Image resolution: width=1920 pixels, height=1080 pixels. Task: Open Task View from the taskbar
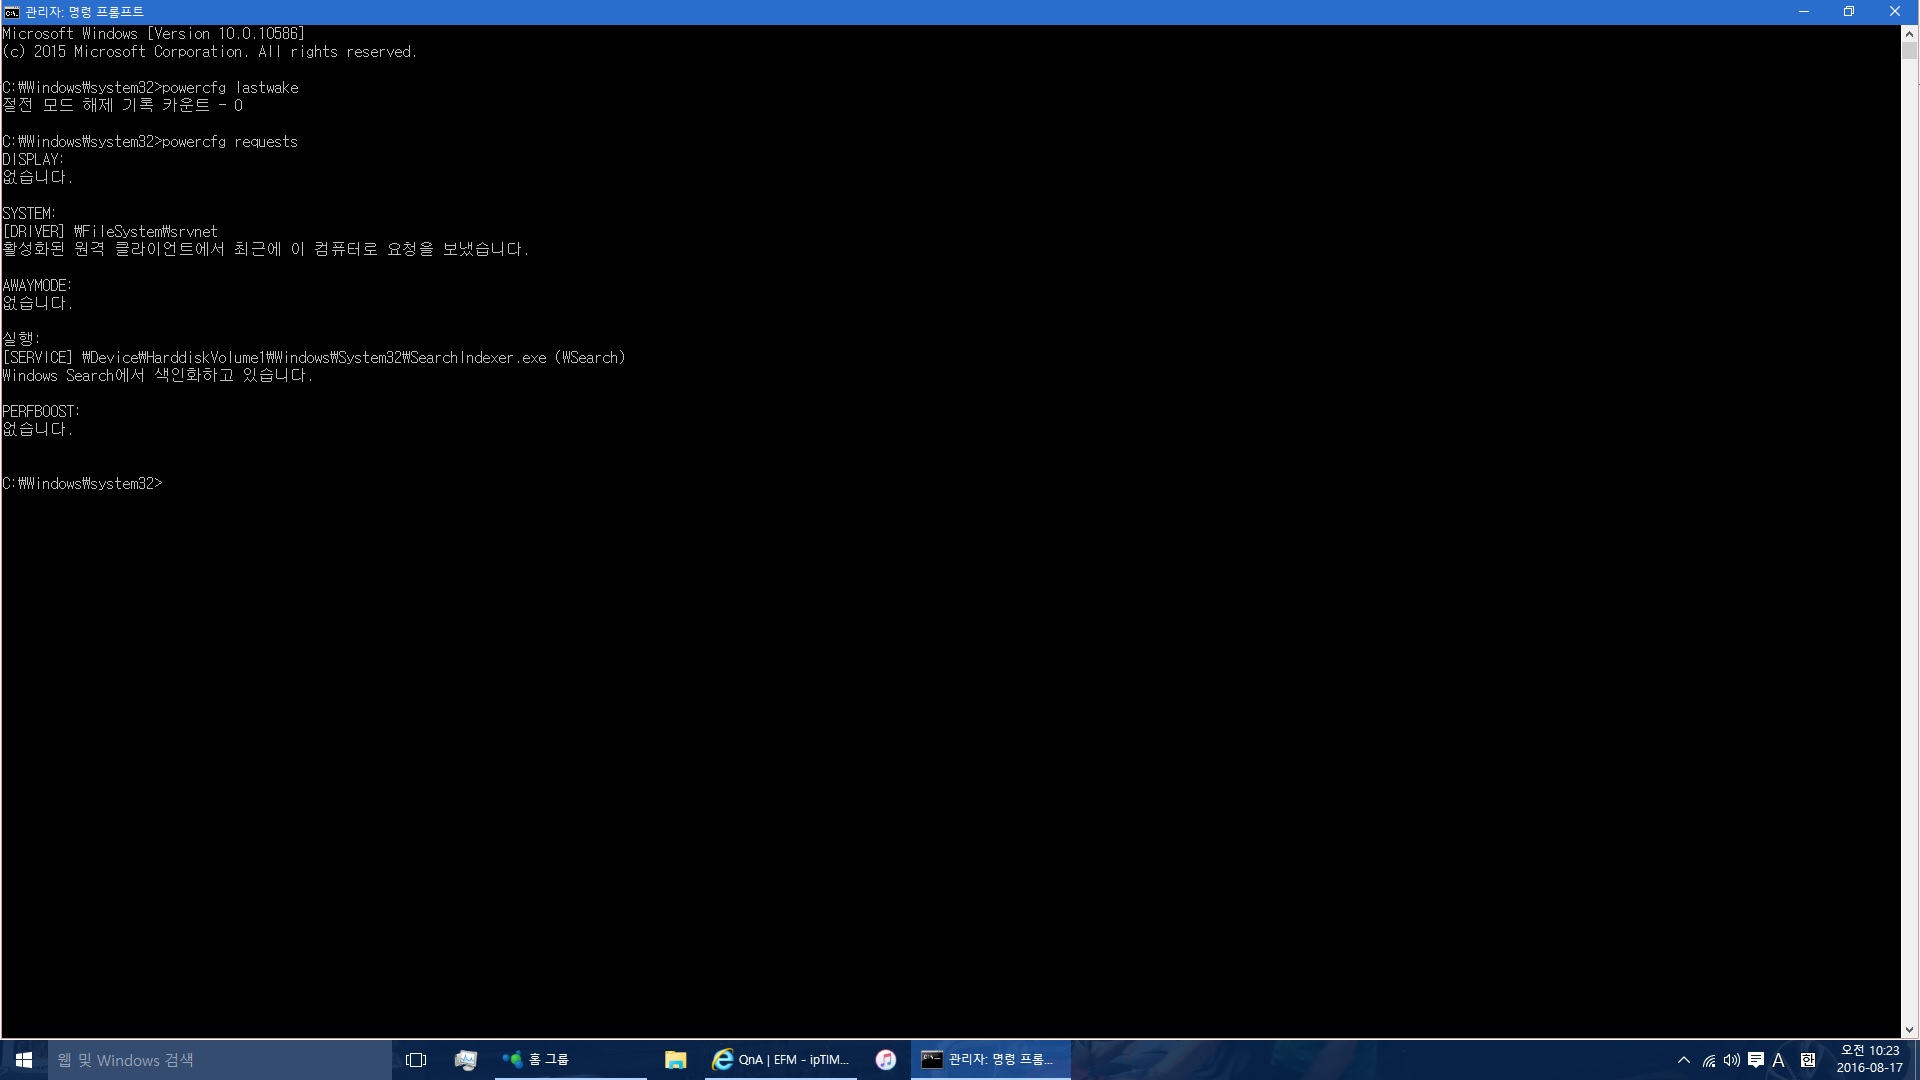416,1060
